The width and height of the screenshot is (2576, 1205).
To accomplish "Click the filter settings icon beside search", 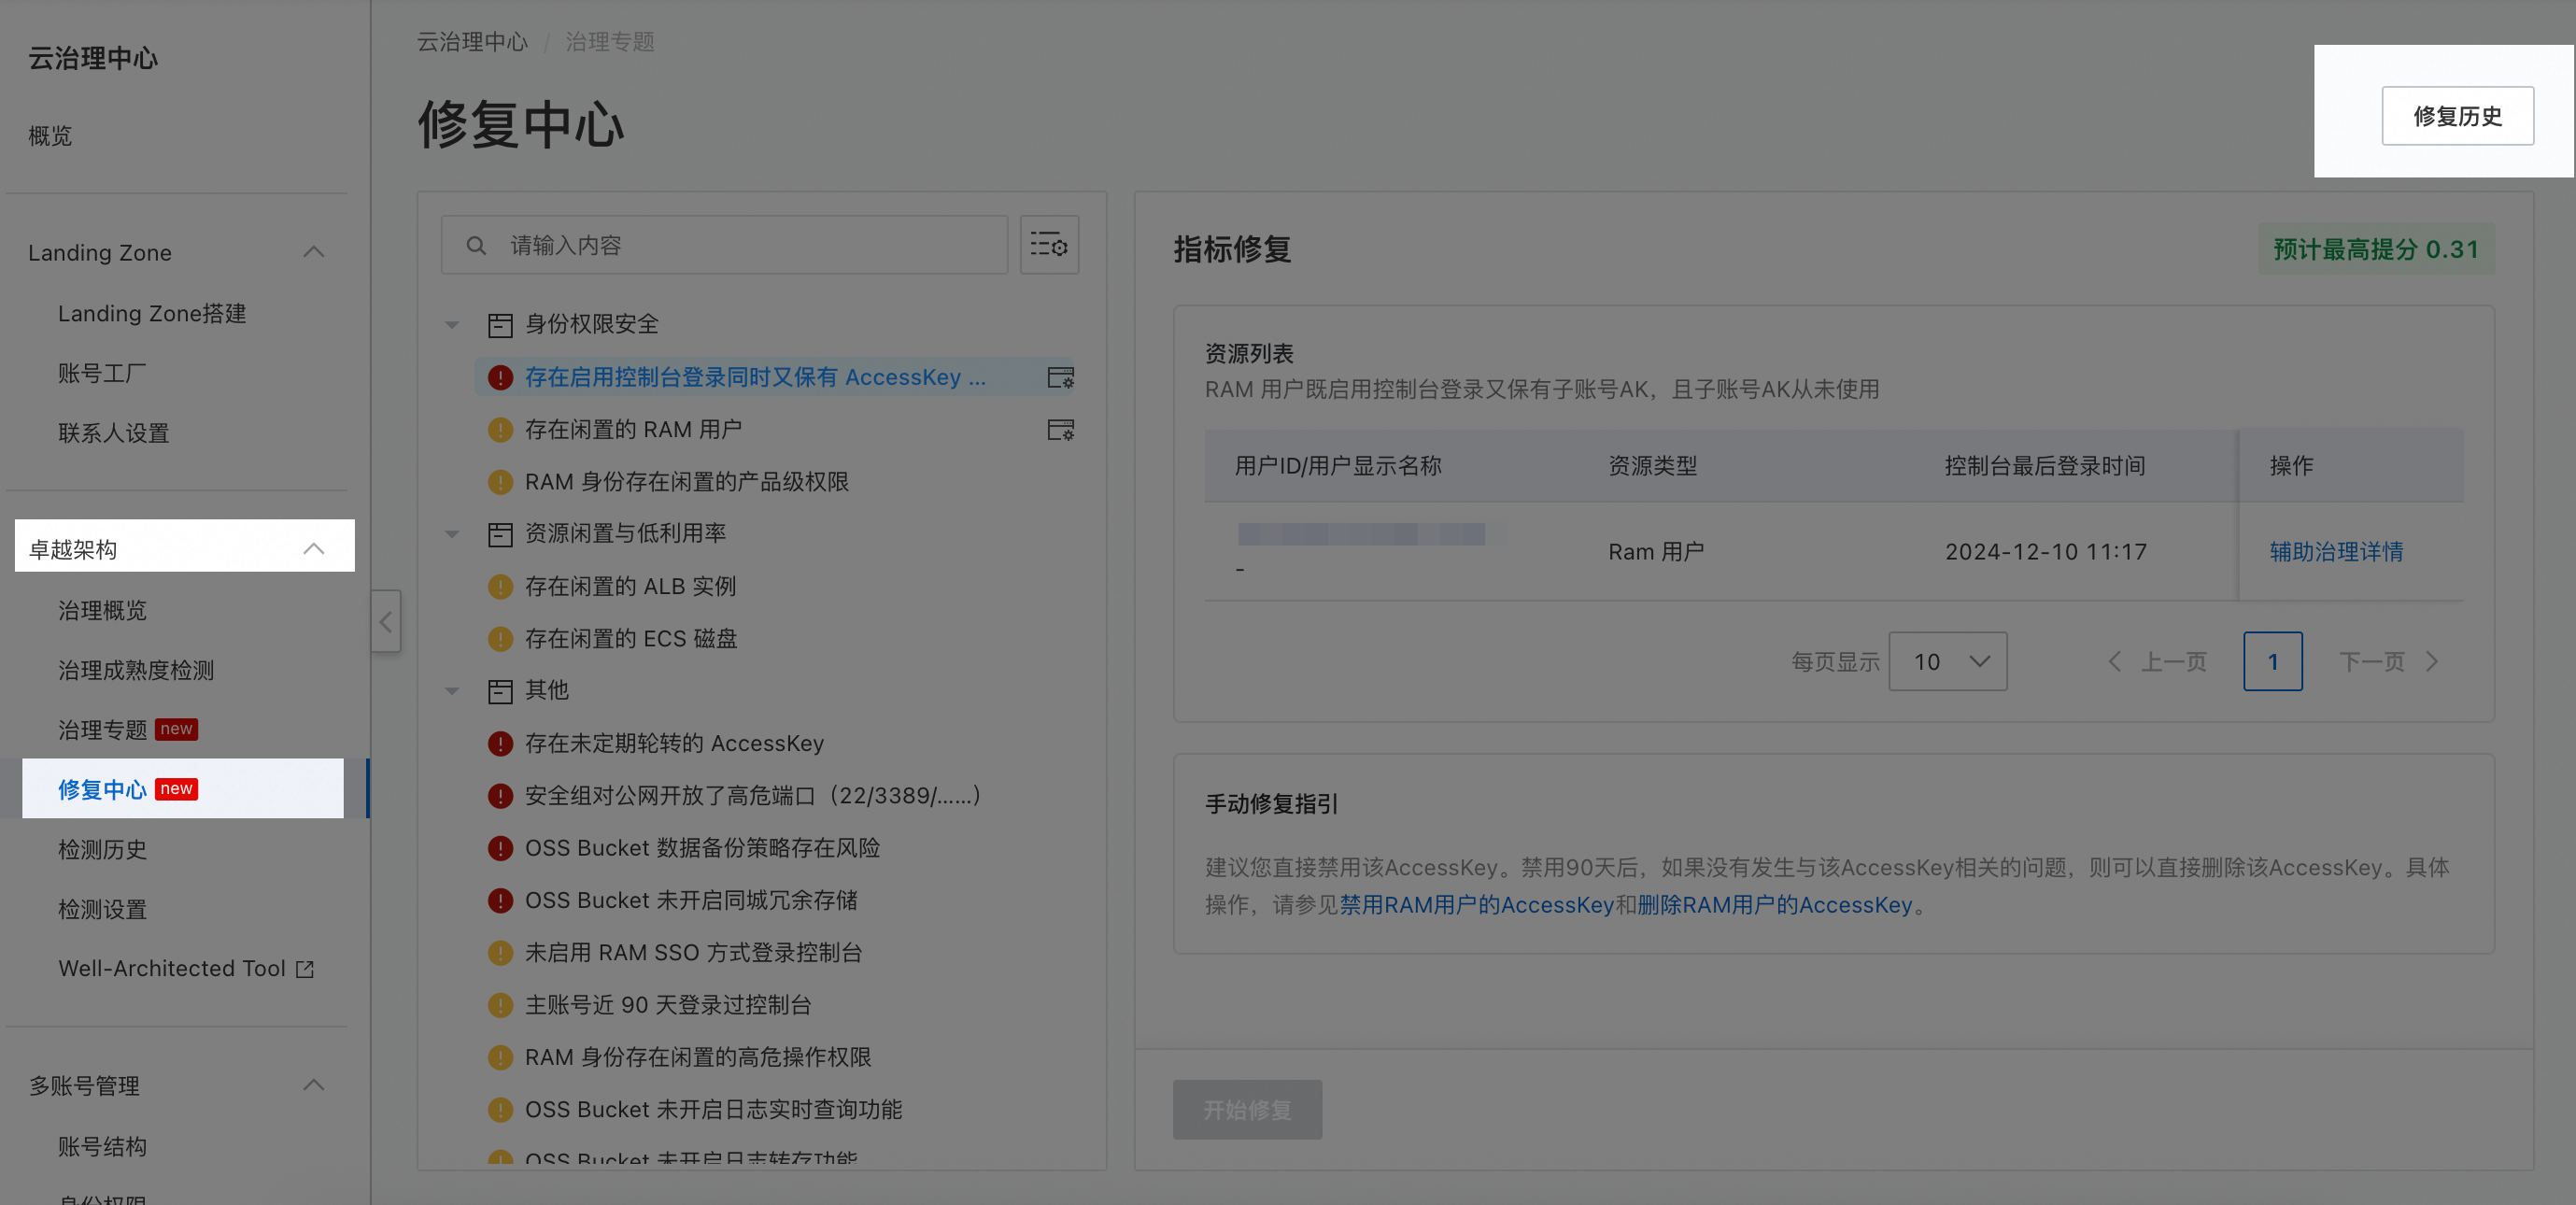I will coord(1048,244).
